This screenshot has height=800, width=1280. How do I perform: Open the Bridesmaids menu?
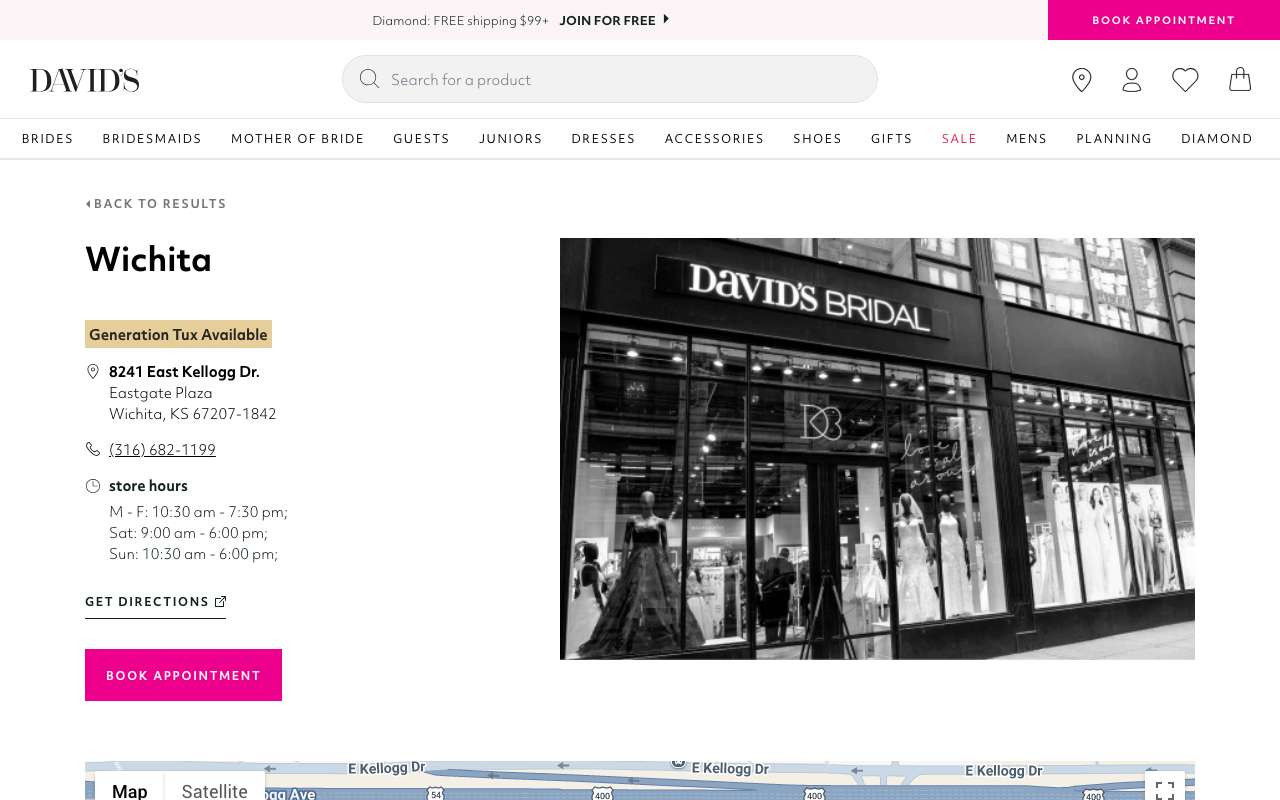152,139
